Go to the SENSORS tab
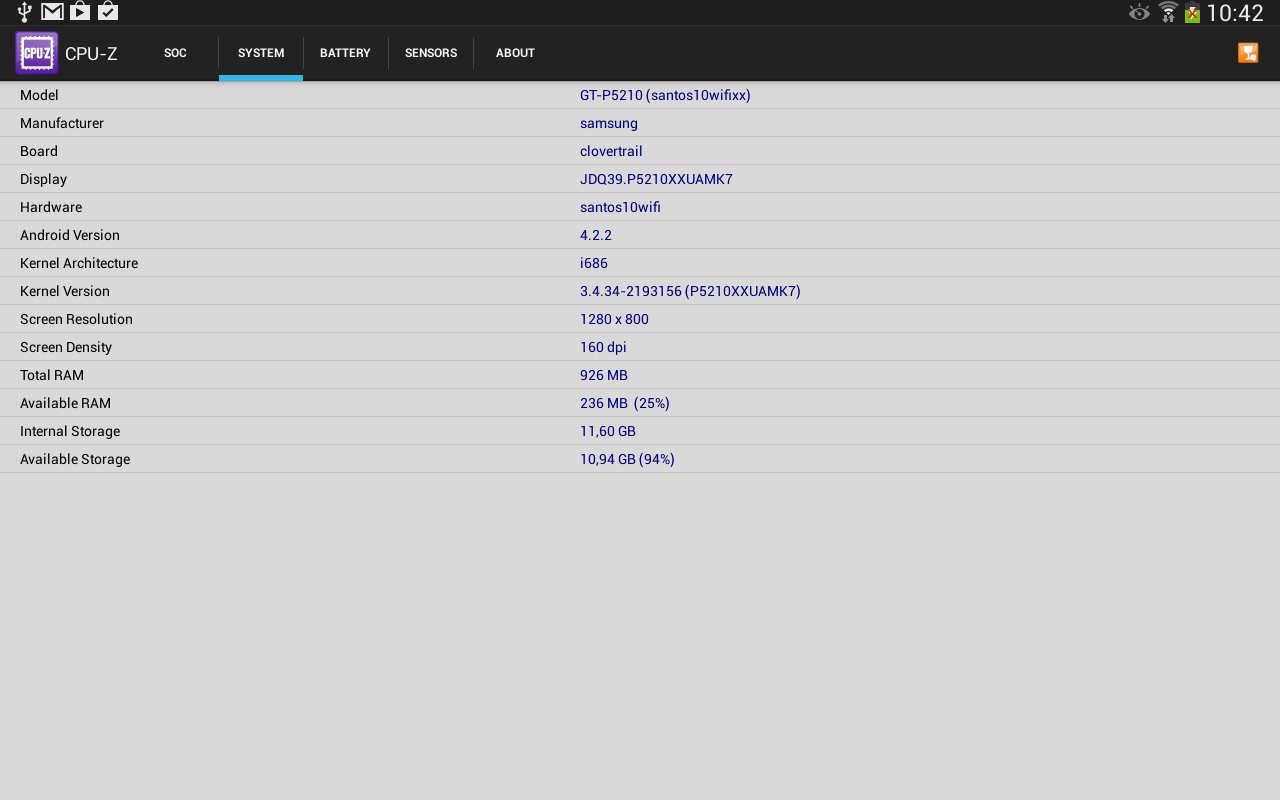Screen dimensions: 1280x800 pyautogui.click(x=431, y=53)
